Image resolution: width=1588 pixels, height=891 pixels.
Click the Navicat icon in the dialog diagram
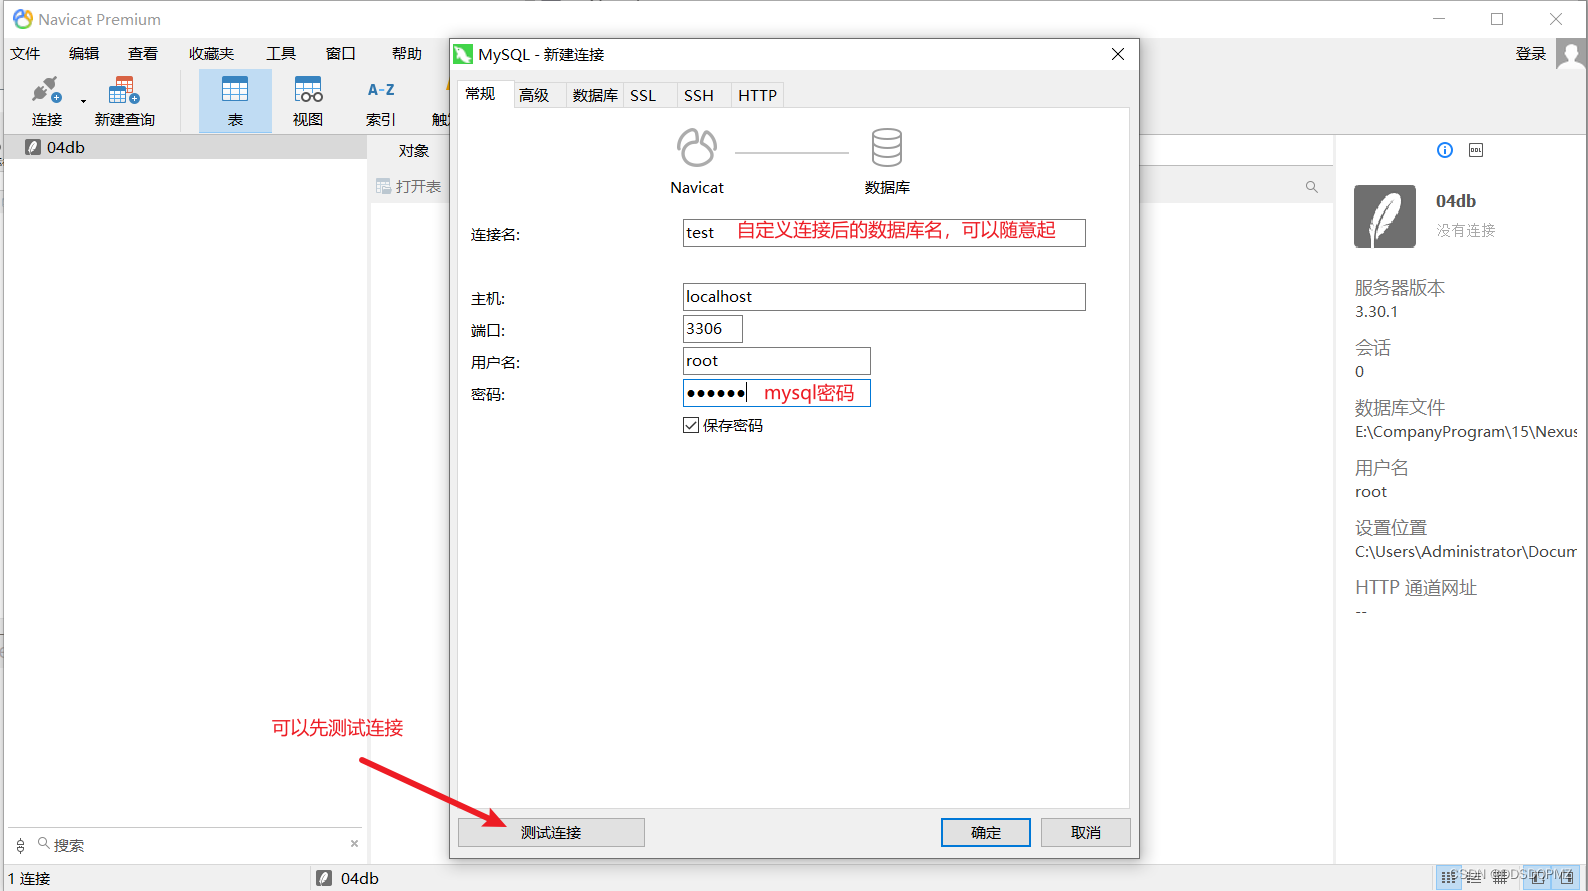tap(697, 148)
